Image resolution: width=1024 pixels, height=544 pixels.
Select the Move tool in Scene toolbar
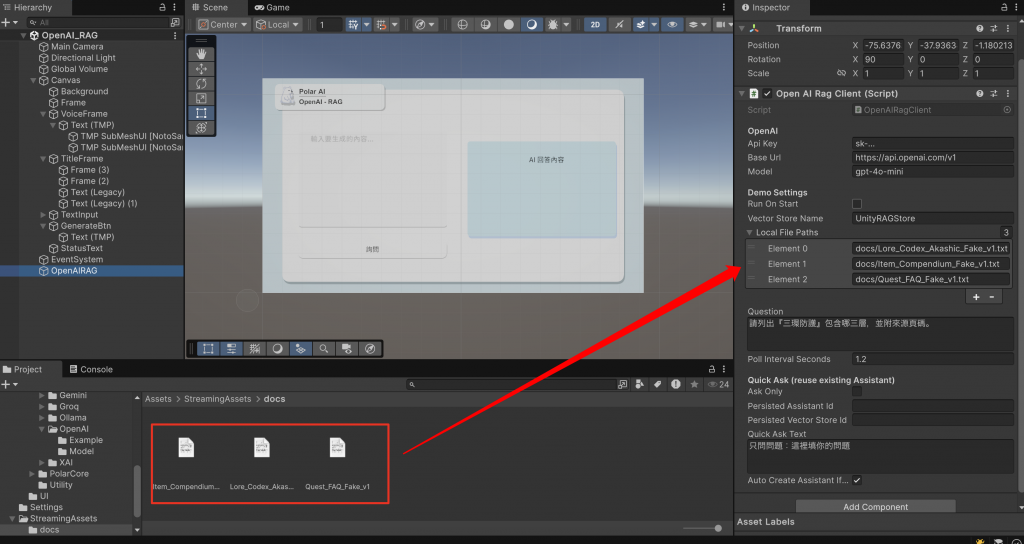pos(201,69)
